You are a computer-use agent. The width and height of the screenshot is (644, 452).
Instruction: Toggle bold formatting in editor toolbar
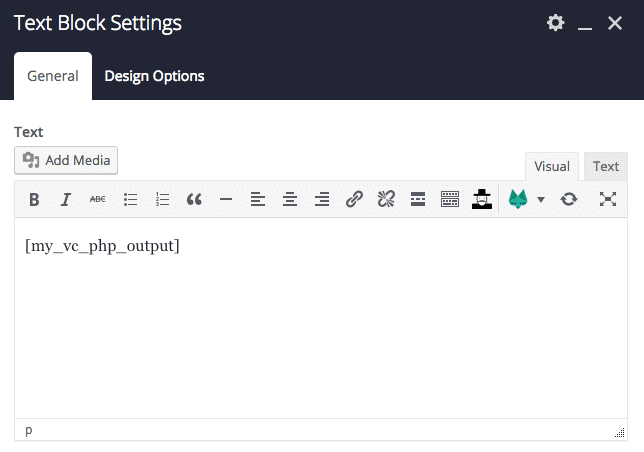pyautogui.click(x=34, y=200)
